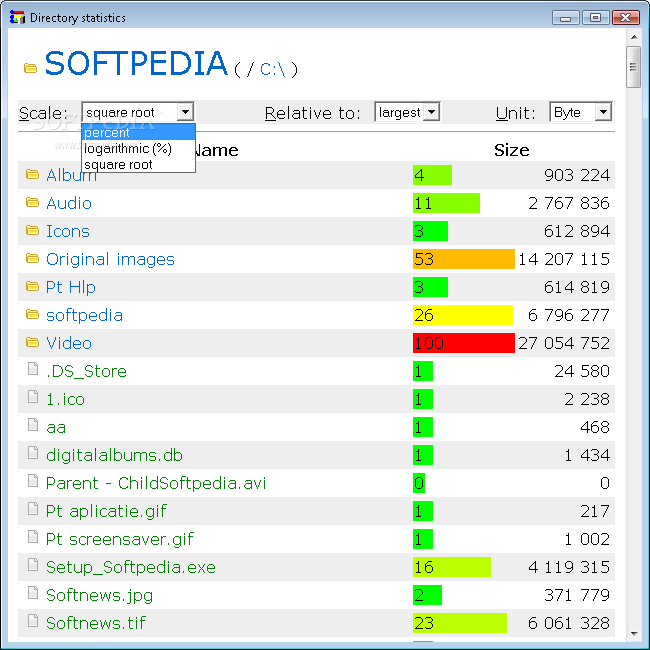Click the folder icon beside SOFTPEDIA heading
650x650 pixels.
[x=30, y=68]
